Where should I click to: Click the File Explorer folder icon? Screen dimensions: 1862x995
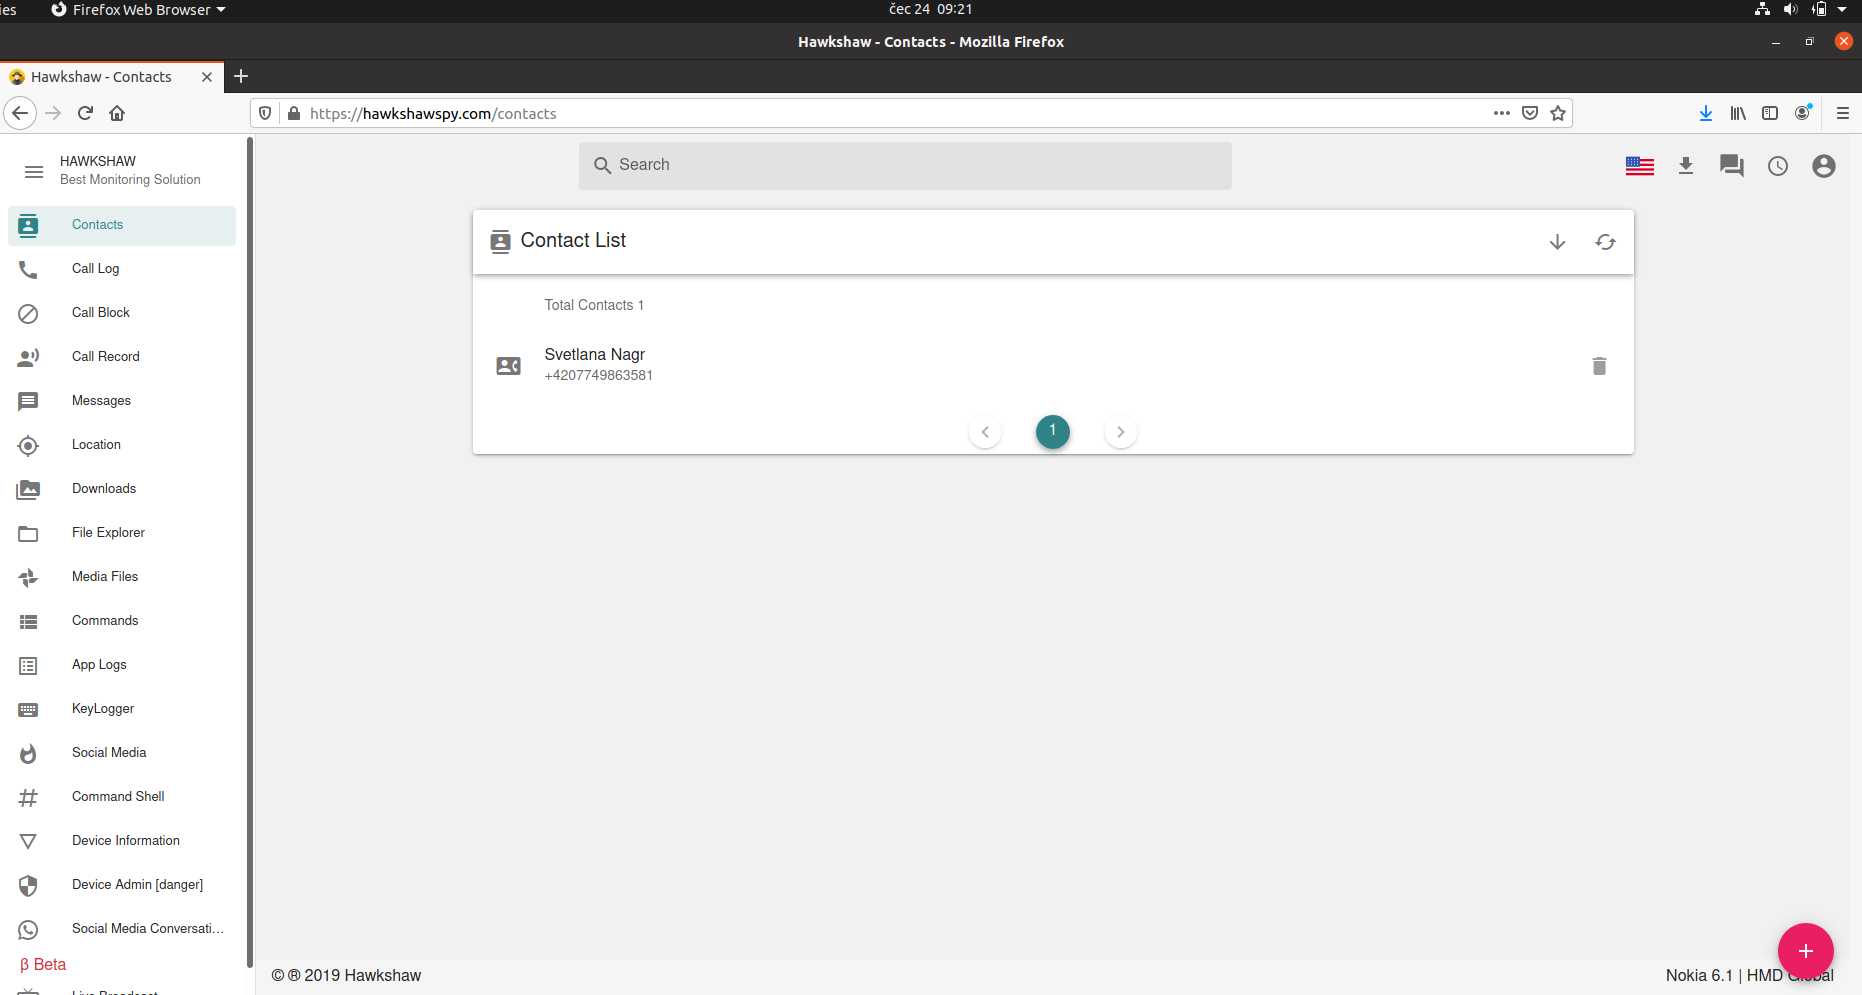[28, 534]
